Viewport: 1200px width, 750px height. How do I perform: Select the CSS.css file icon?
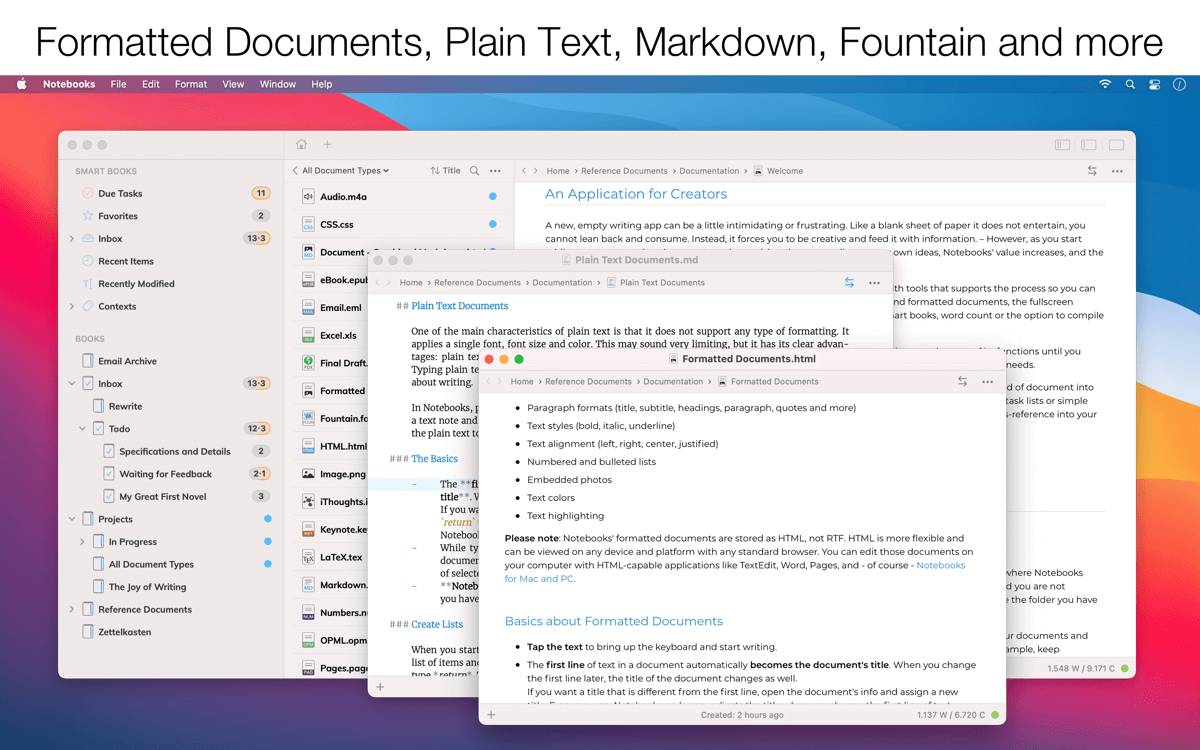tap(309, 225)
